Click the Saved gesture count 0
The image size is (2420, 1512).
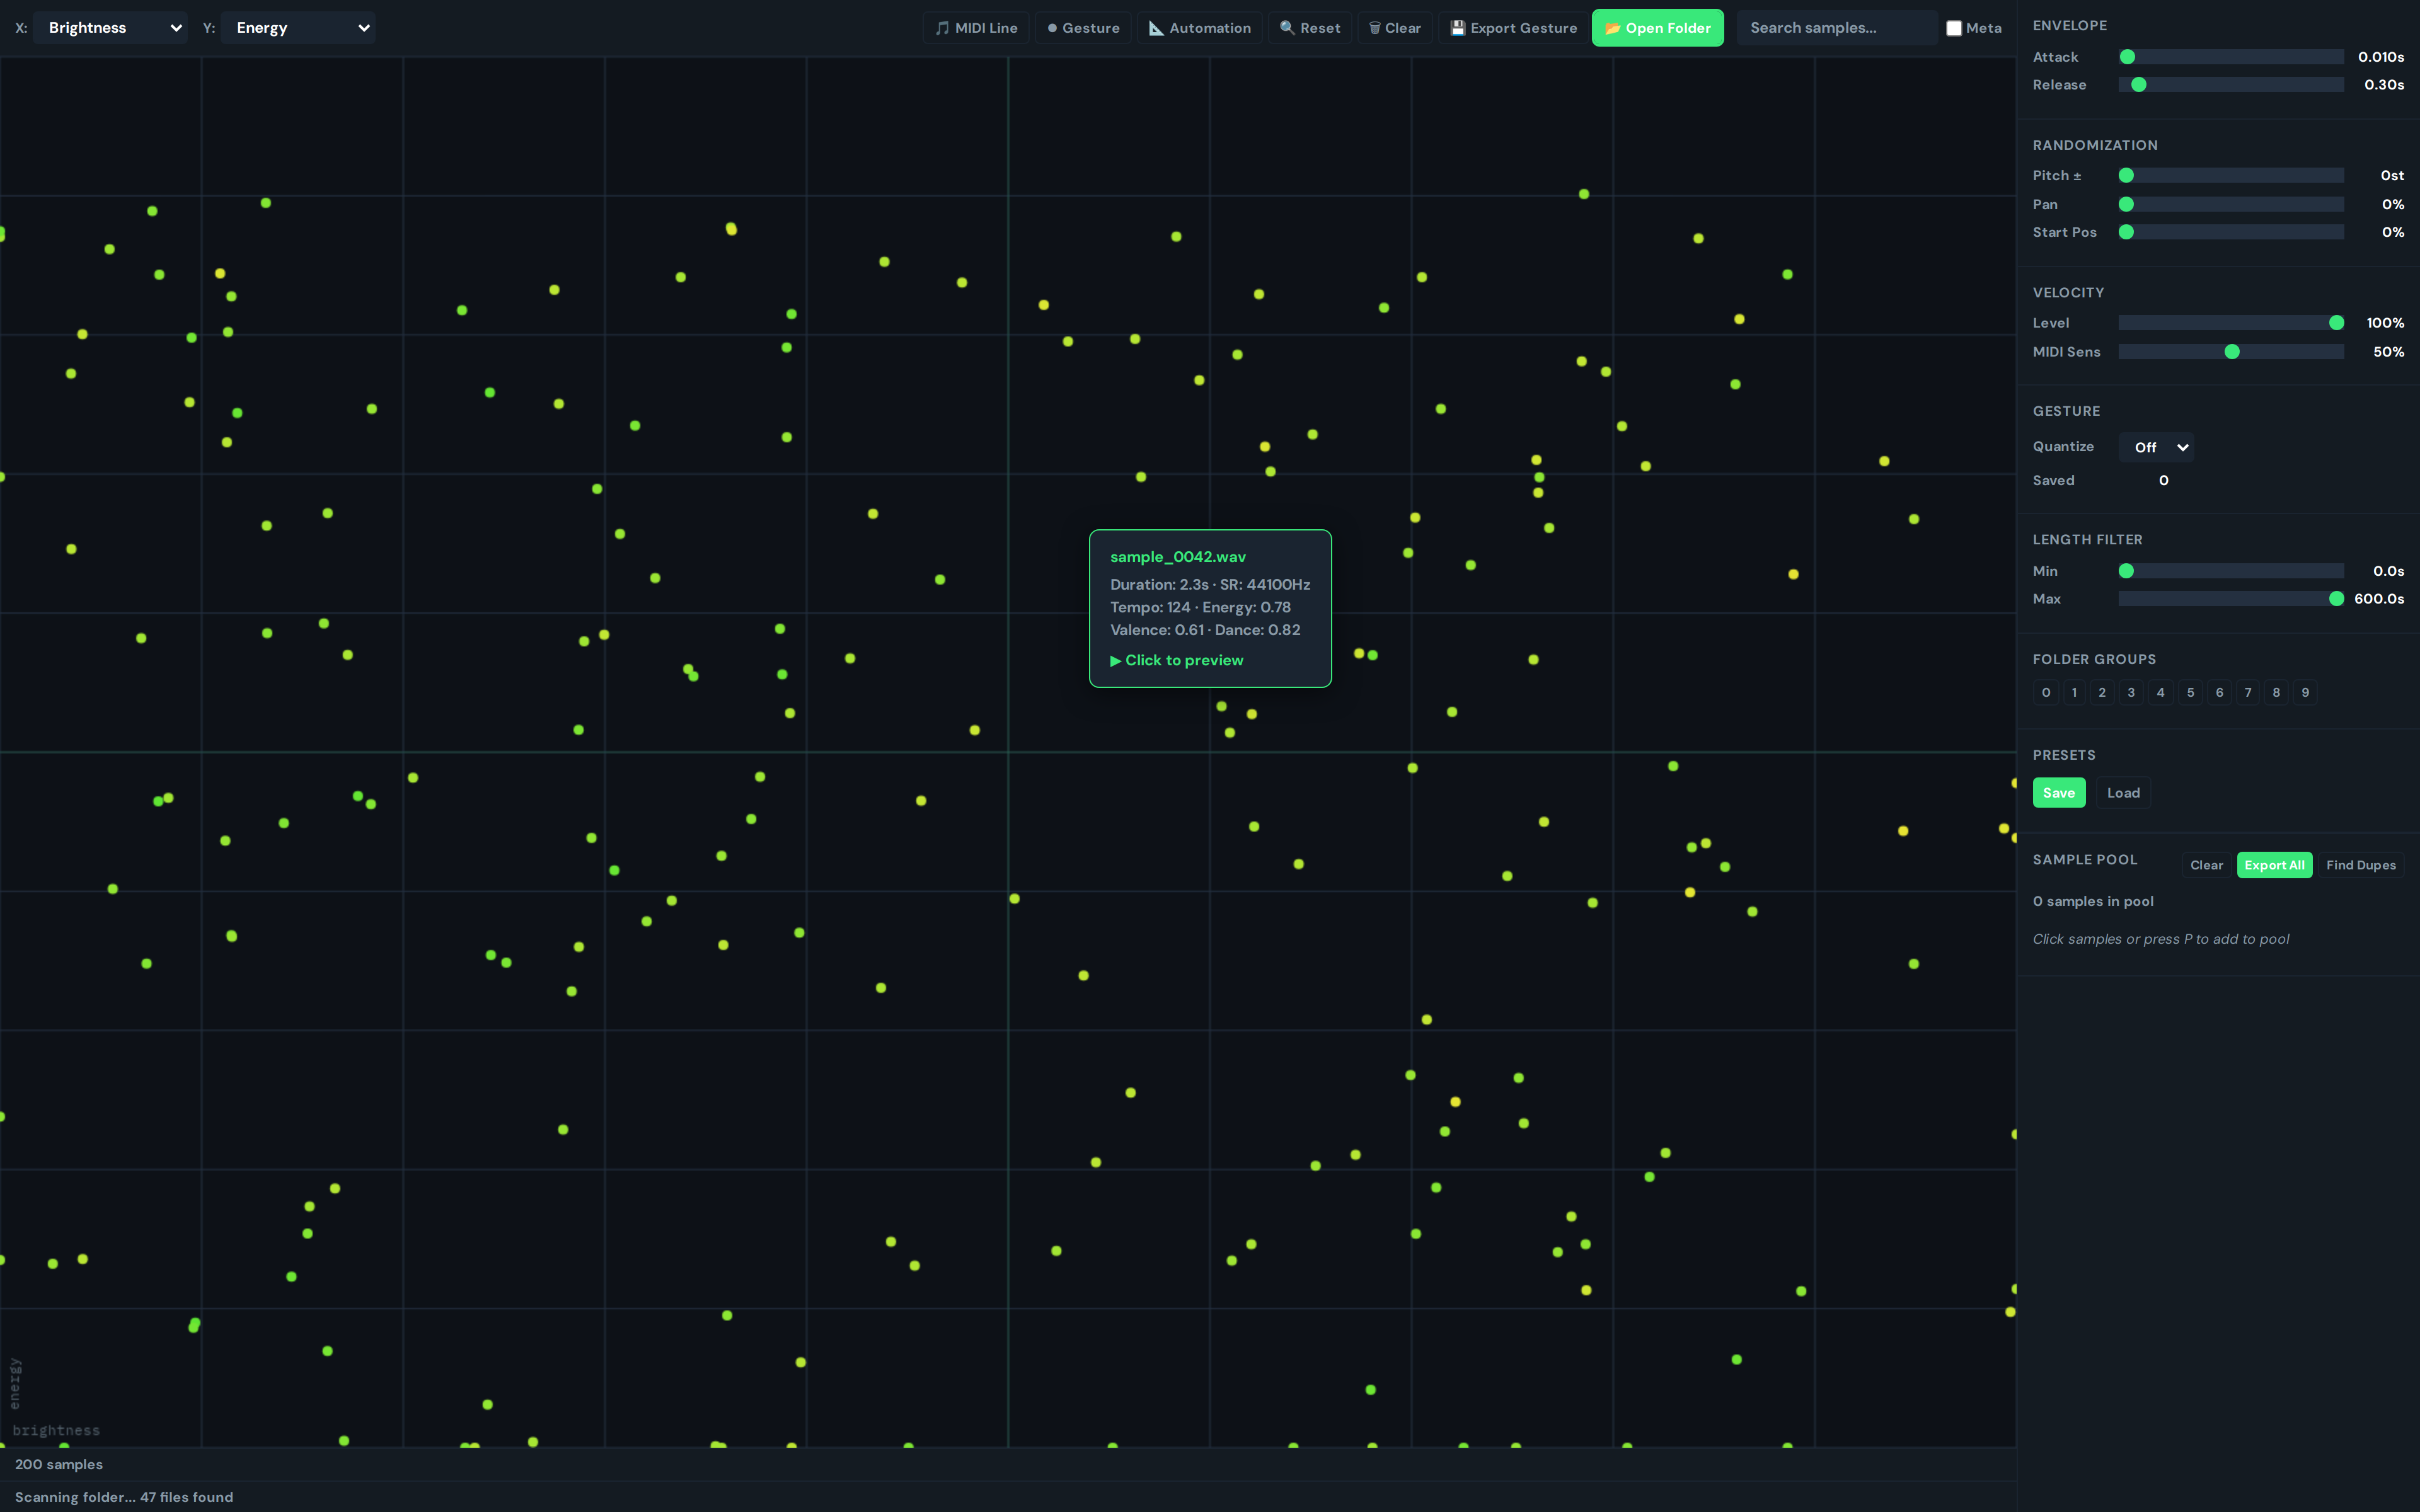(2163, 480)
